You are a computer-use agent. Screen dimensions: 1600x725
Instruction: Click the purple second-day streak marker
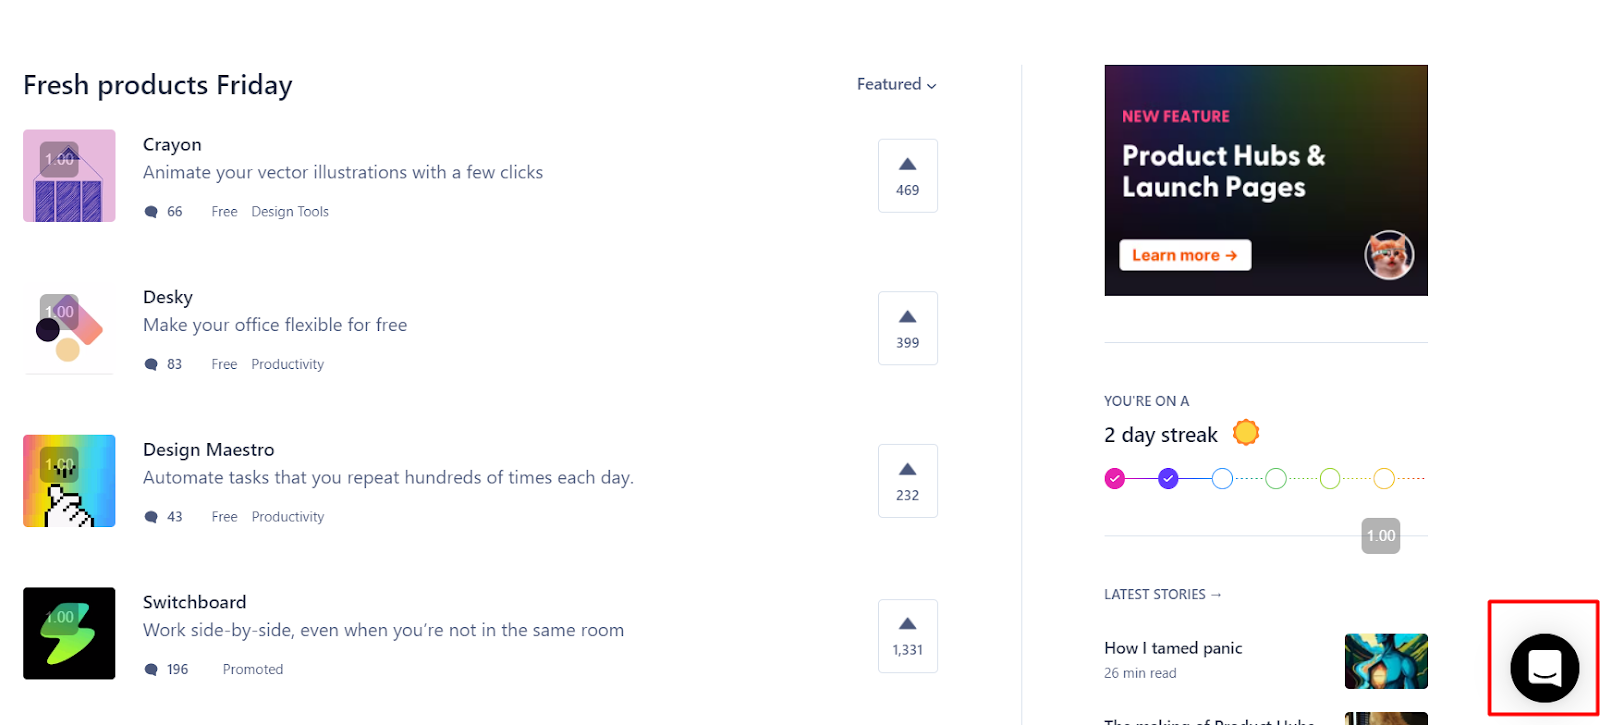(1168, 479)
